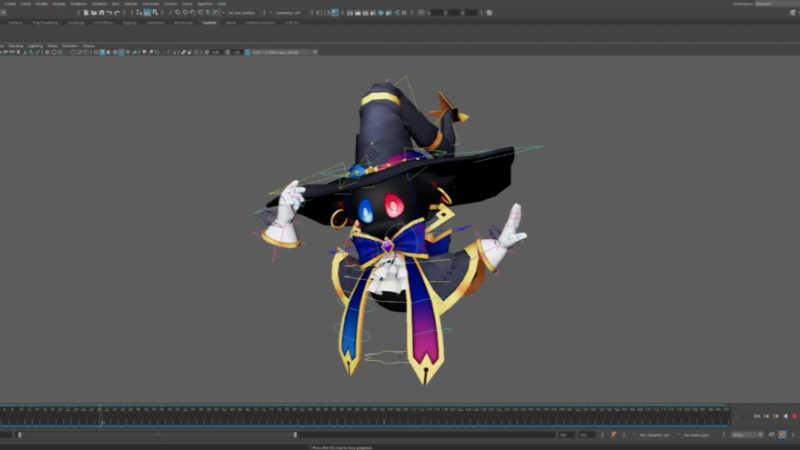The width and height of the screenshot is (800, 450).
Task: Open the Deform menu
Action: 131,4
